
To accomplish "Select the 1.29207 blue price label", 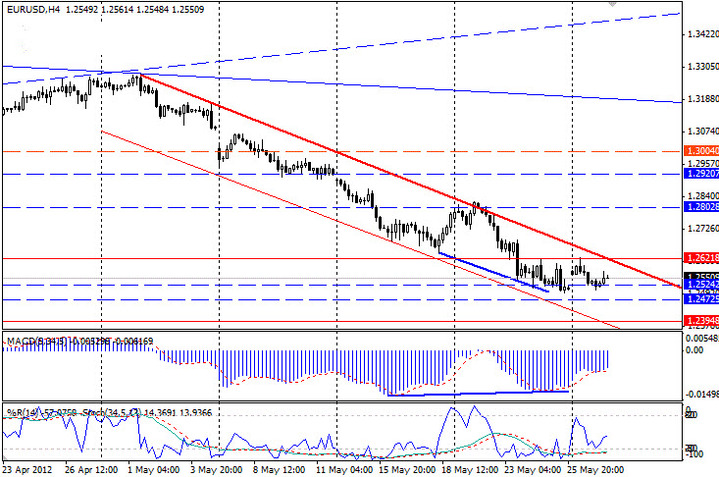I will (x=700, y=174).
